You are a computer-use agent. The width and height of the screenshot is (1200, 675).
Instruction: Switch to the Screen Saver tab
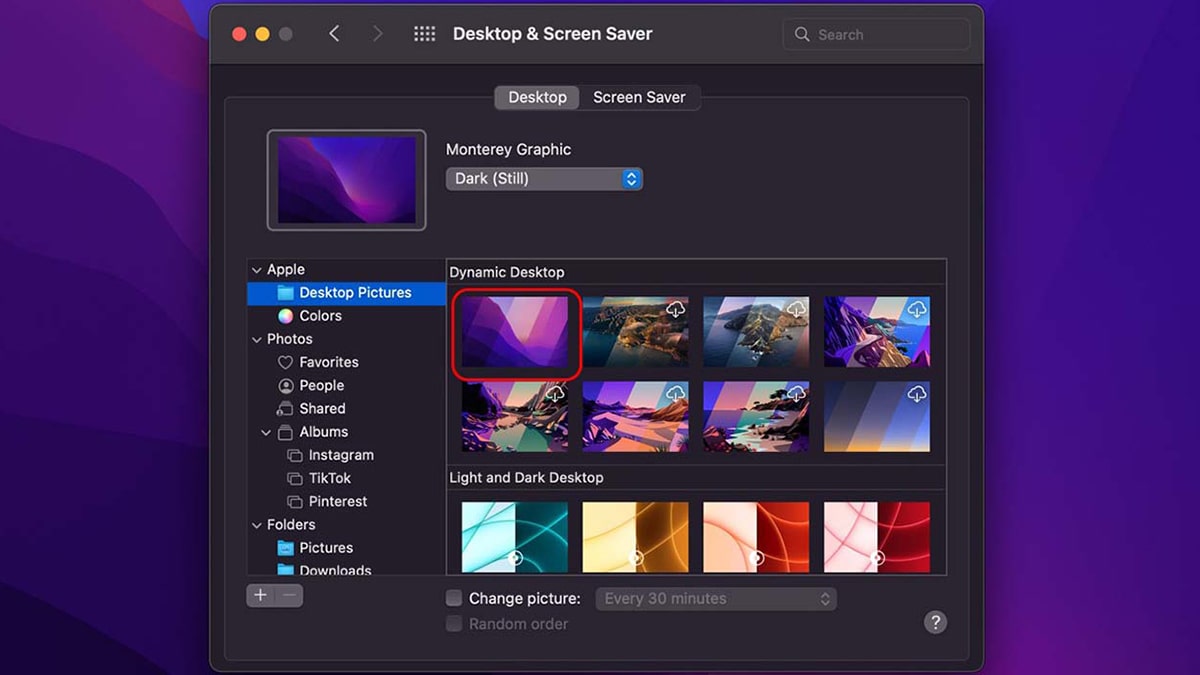[x=639, y=97]
